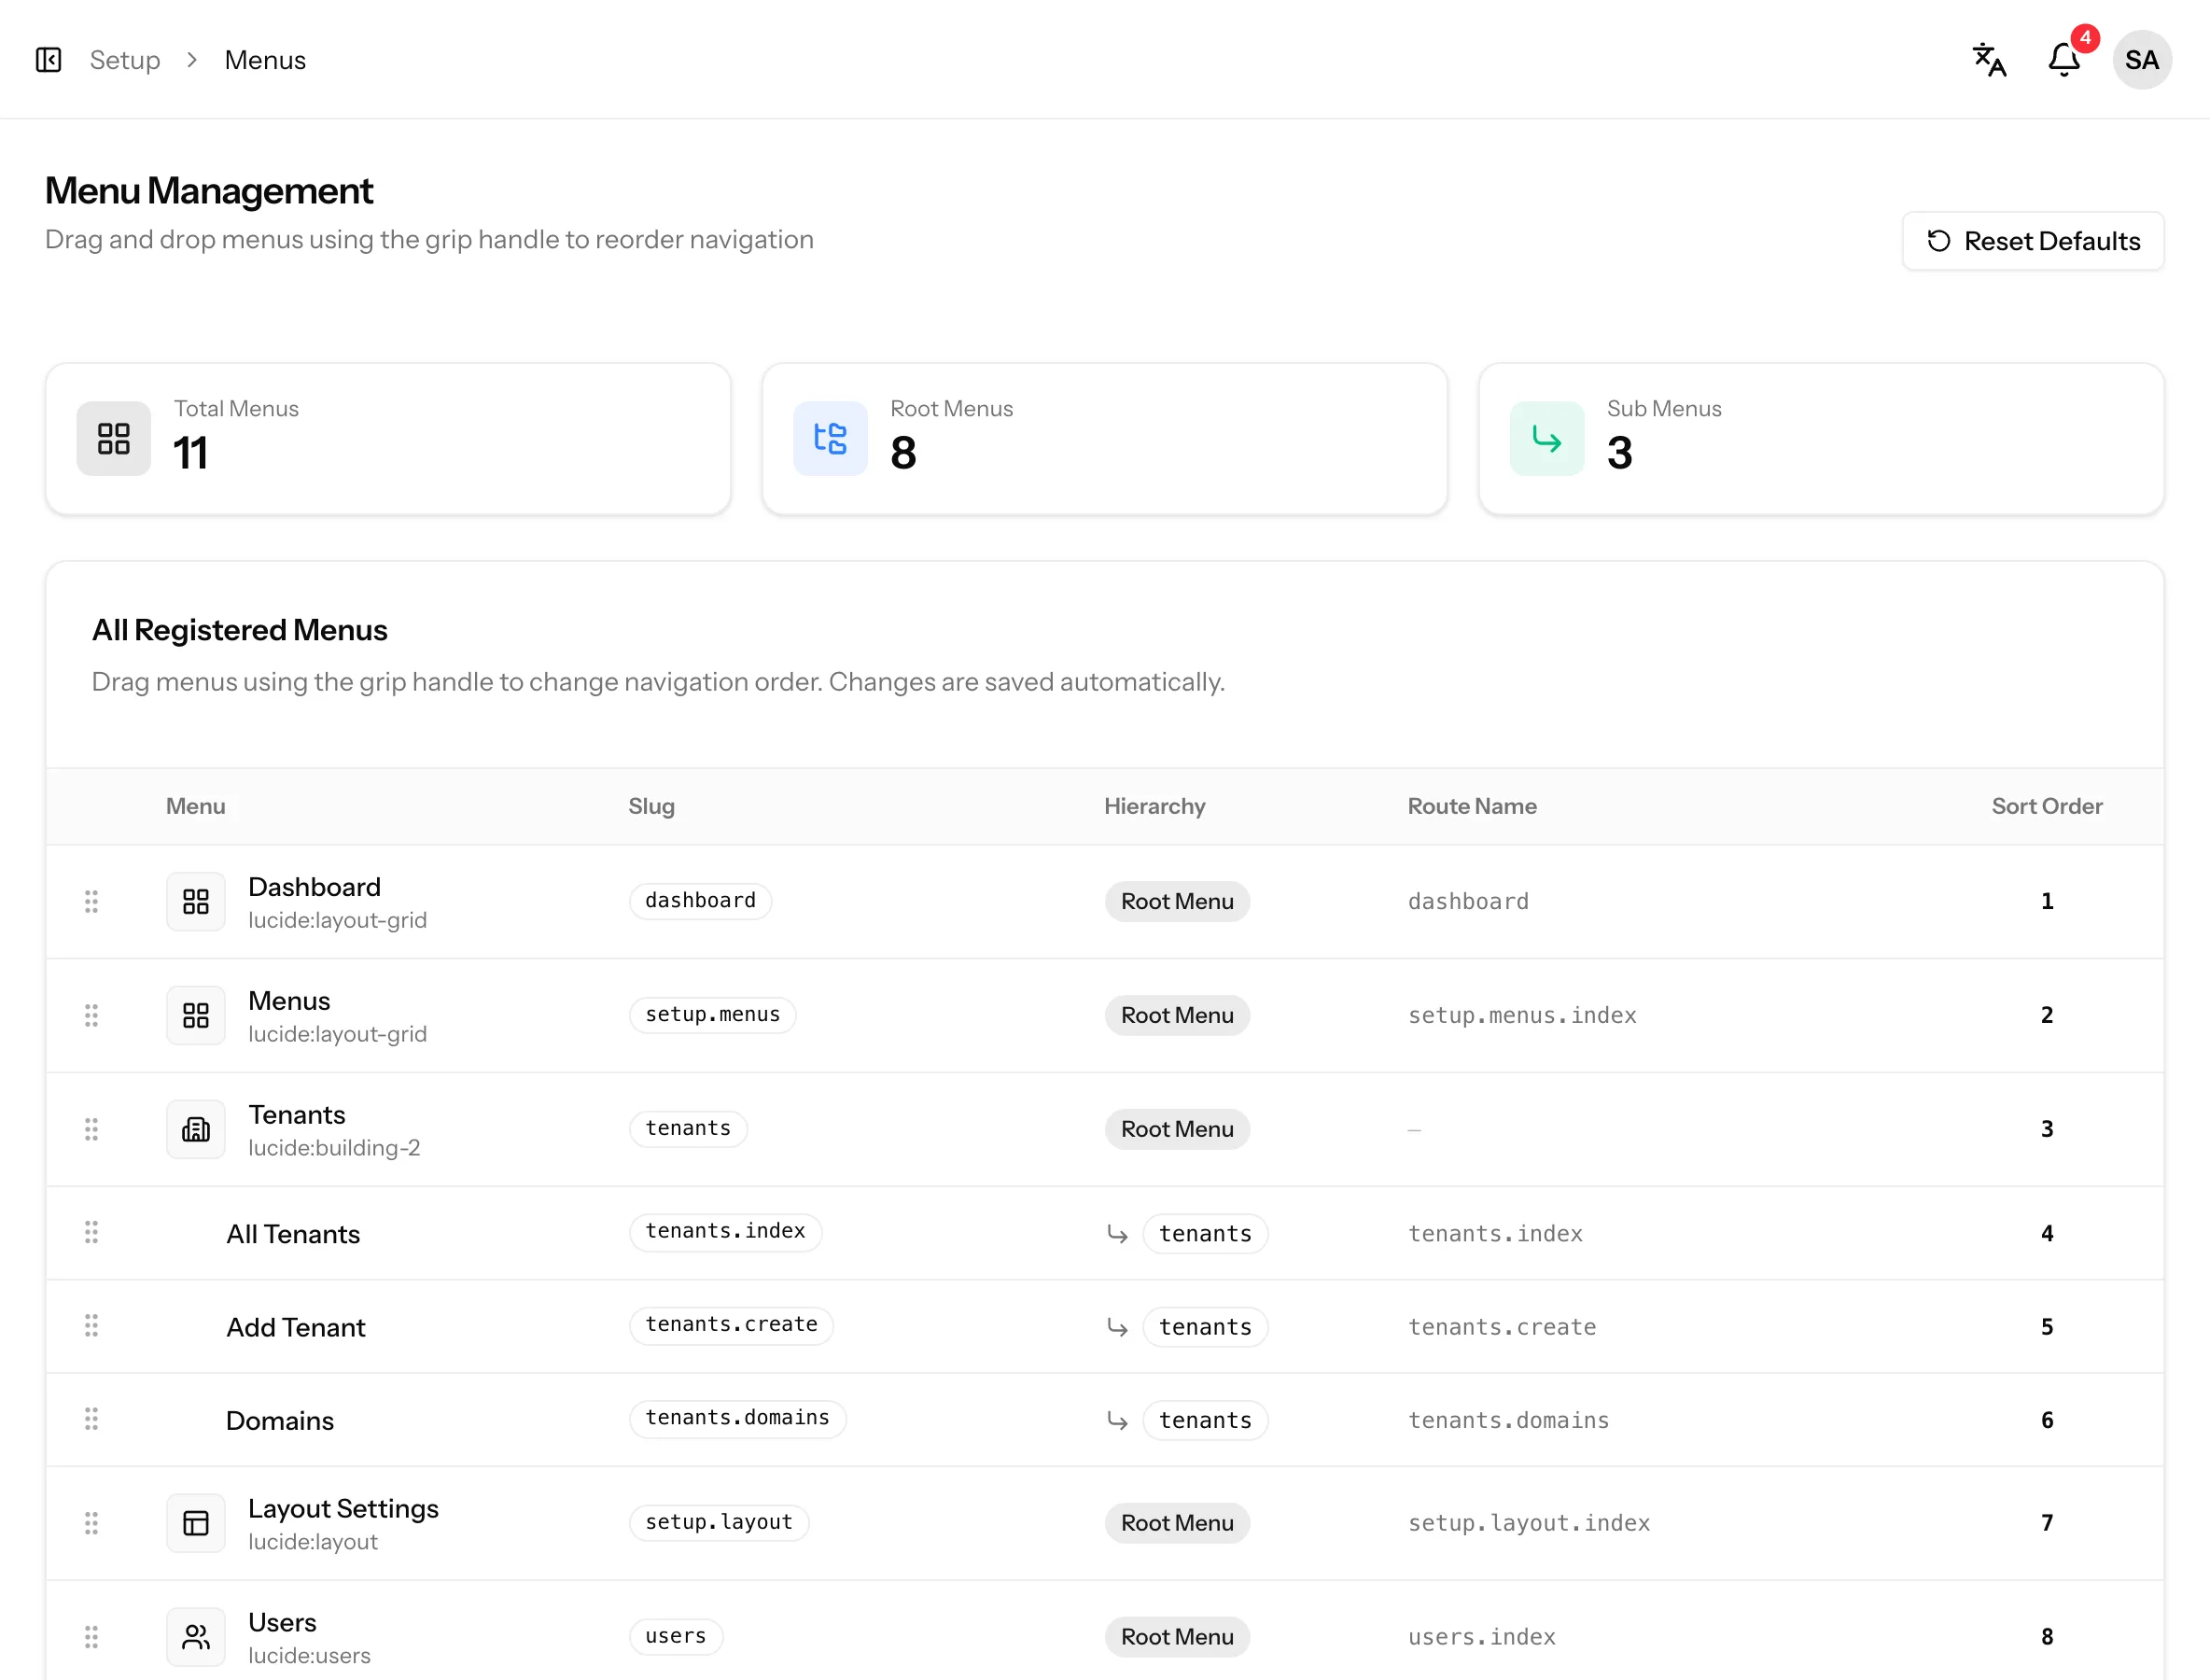Grab the Menus row grip handle
The width and height of the screenshot is (2210, 1680).
[91, 1015]
